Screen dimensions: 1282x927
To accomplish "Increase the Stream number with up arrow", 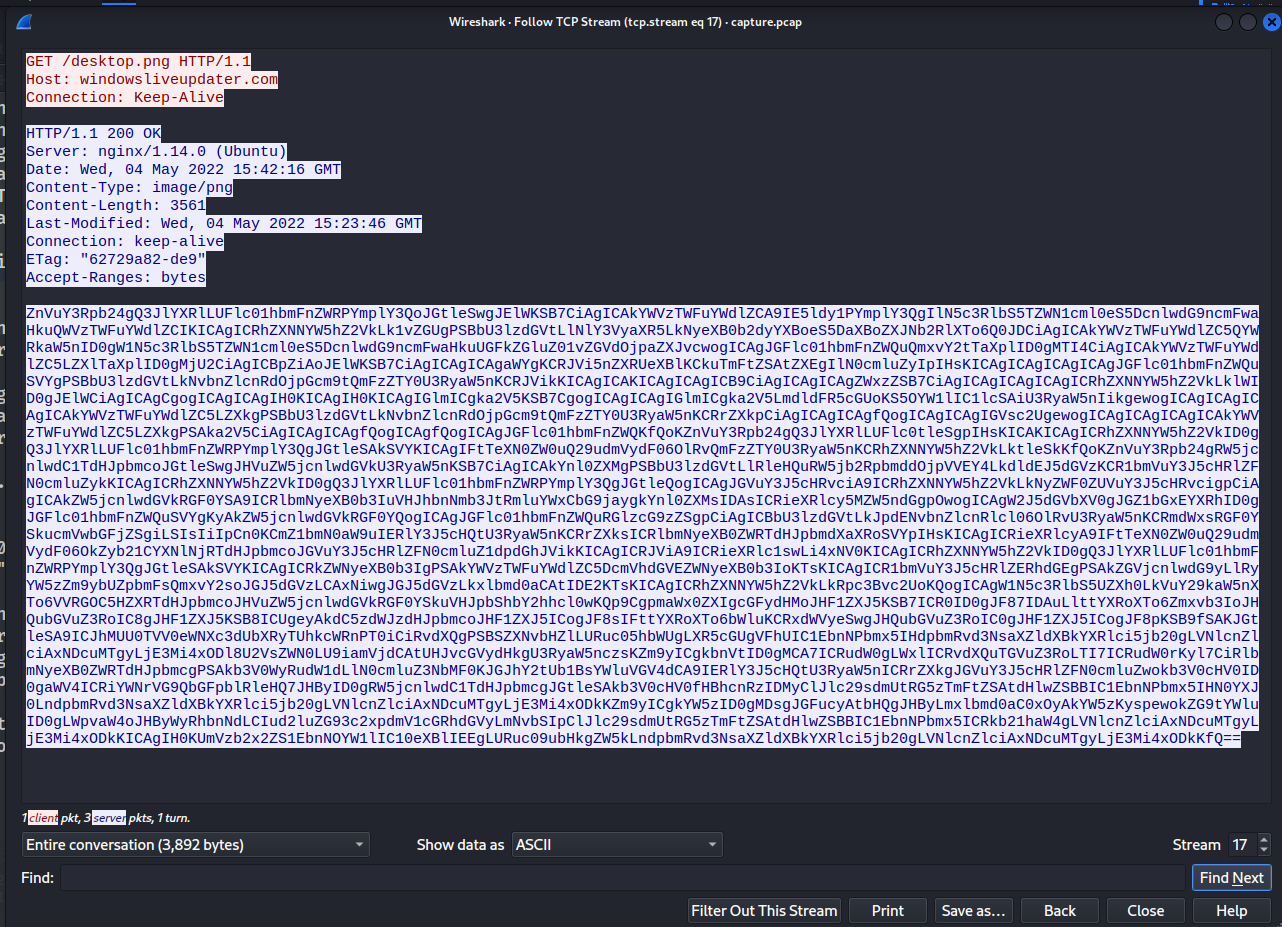I will [1265, 839].
